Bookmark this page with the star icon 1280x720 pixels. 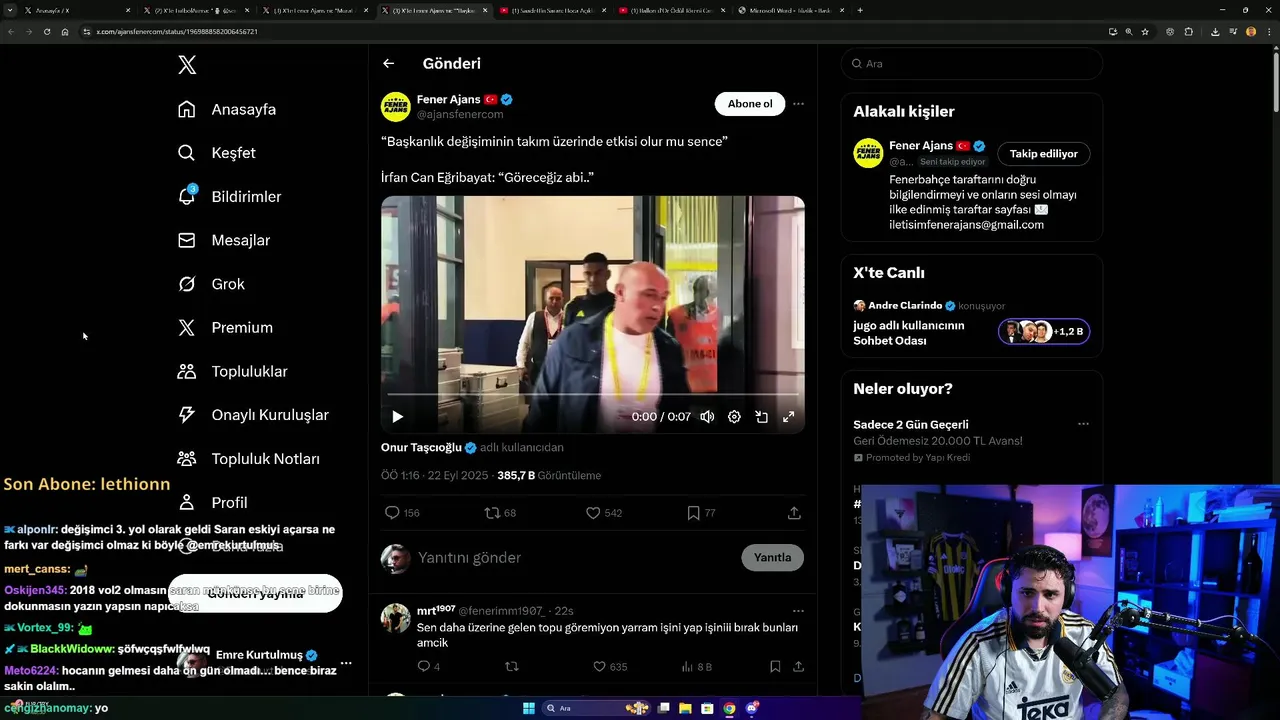1145,31
